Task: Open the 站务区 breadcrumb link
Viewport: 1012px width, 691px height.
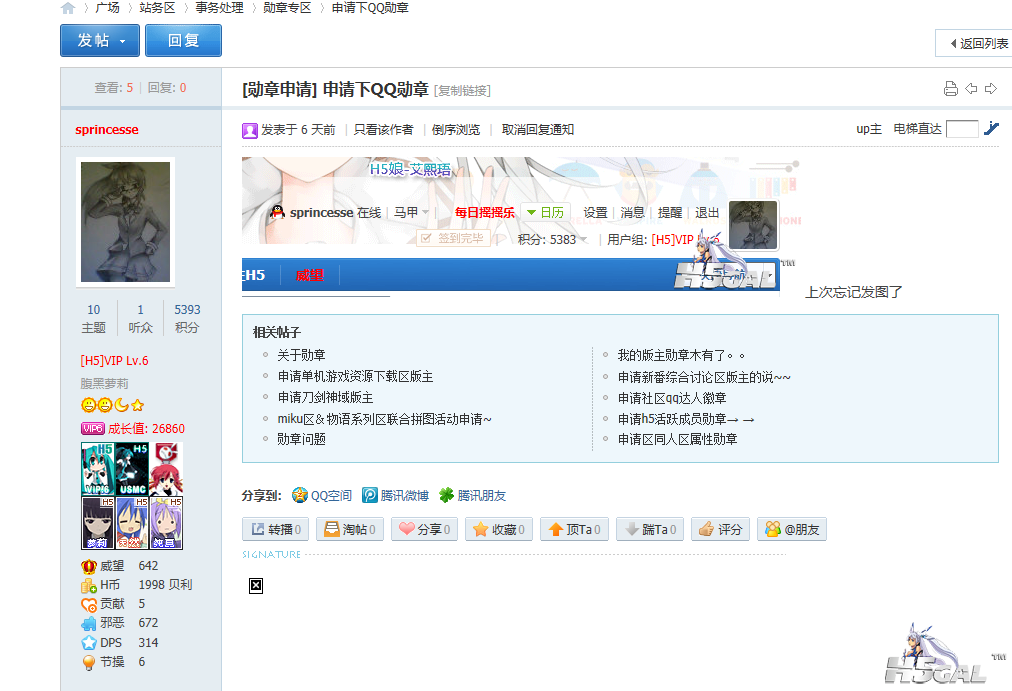Action: 157,8
